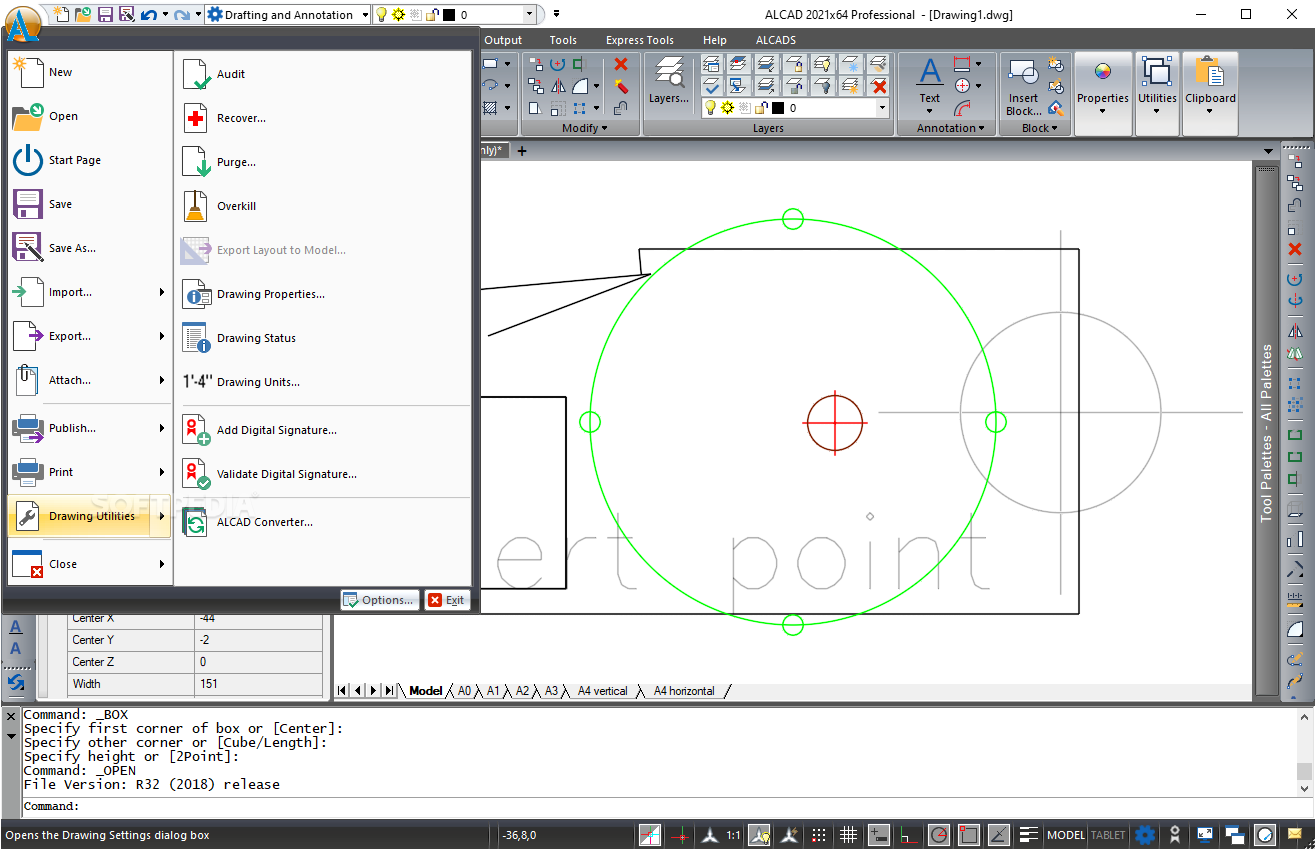Click Add Digital Signature icon
1316x850 pixels.
pyautogui.click(x=197, y=430)
